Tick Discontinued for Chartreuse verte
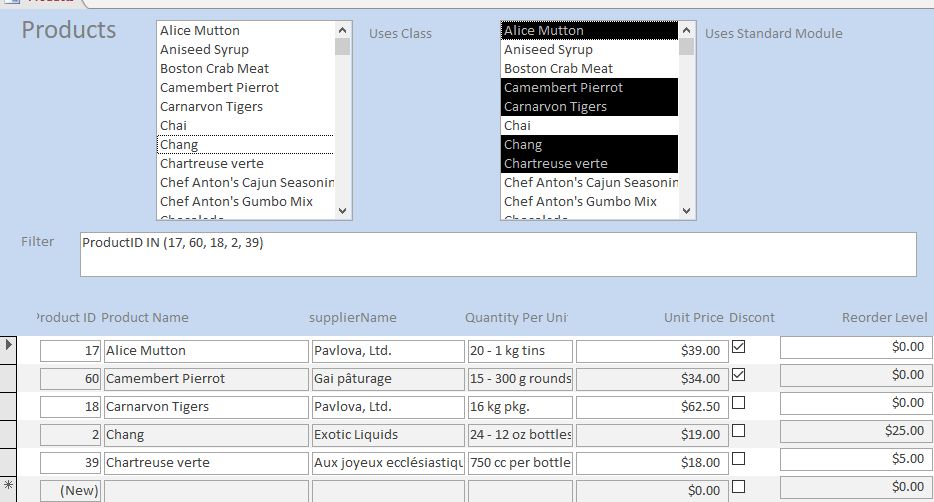The width and height of the screenshot is (934, 502). (x=739, y=458)
